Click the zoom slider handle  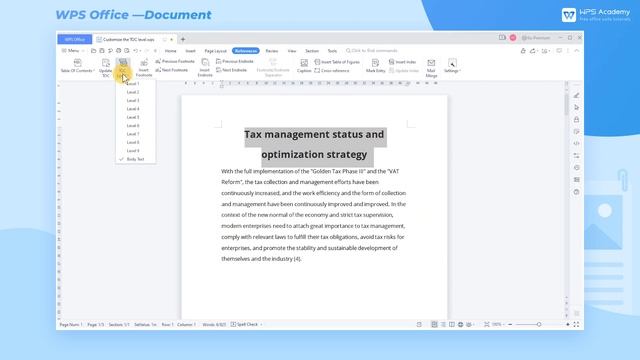(539, 324)
